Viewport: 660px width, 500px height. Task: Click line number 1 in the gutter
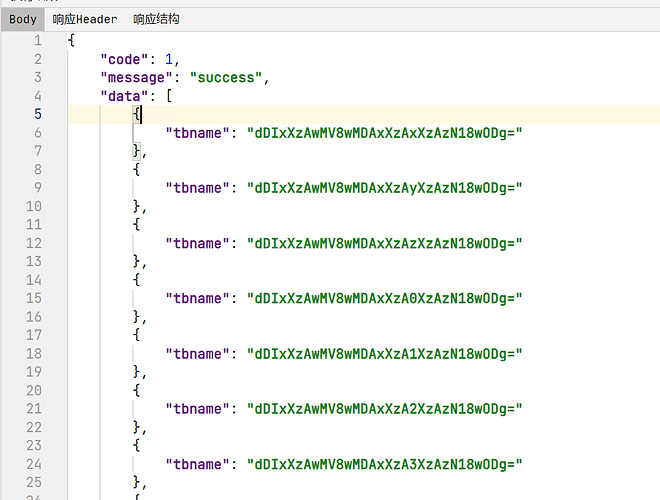pos(38,40)
